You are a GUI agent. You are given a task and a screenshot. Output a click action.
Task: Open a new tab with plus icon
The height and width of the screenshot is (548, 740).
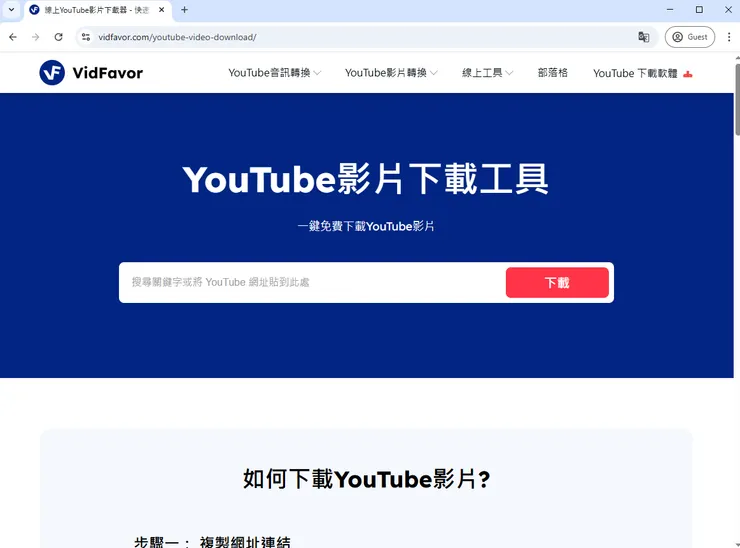click(185, 10)
